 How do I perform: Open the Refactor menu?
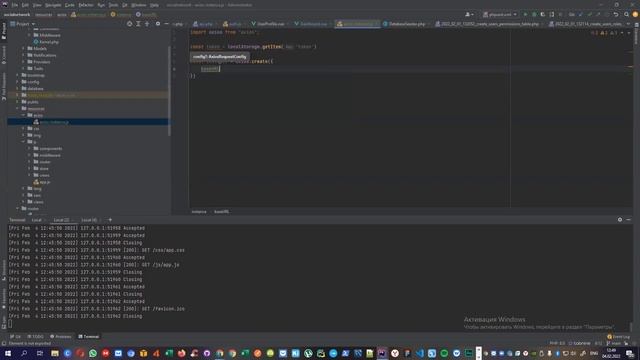click(x=86, y=5)
